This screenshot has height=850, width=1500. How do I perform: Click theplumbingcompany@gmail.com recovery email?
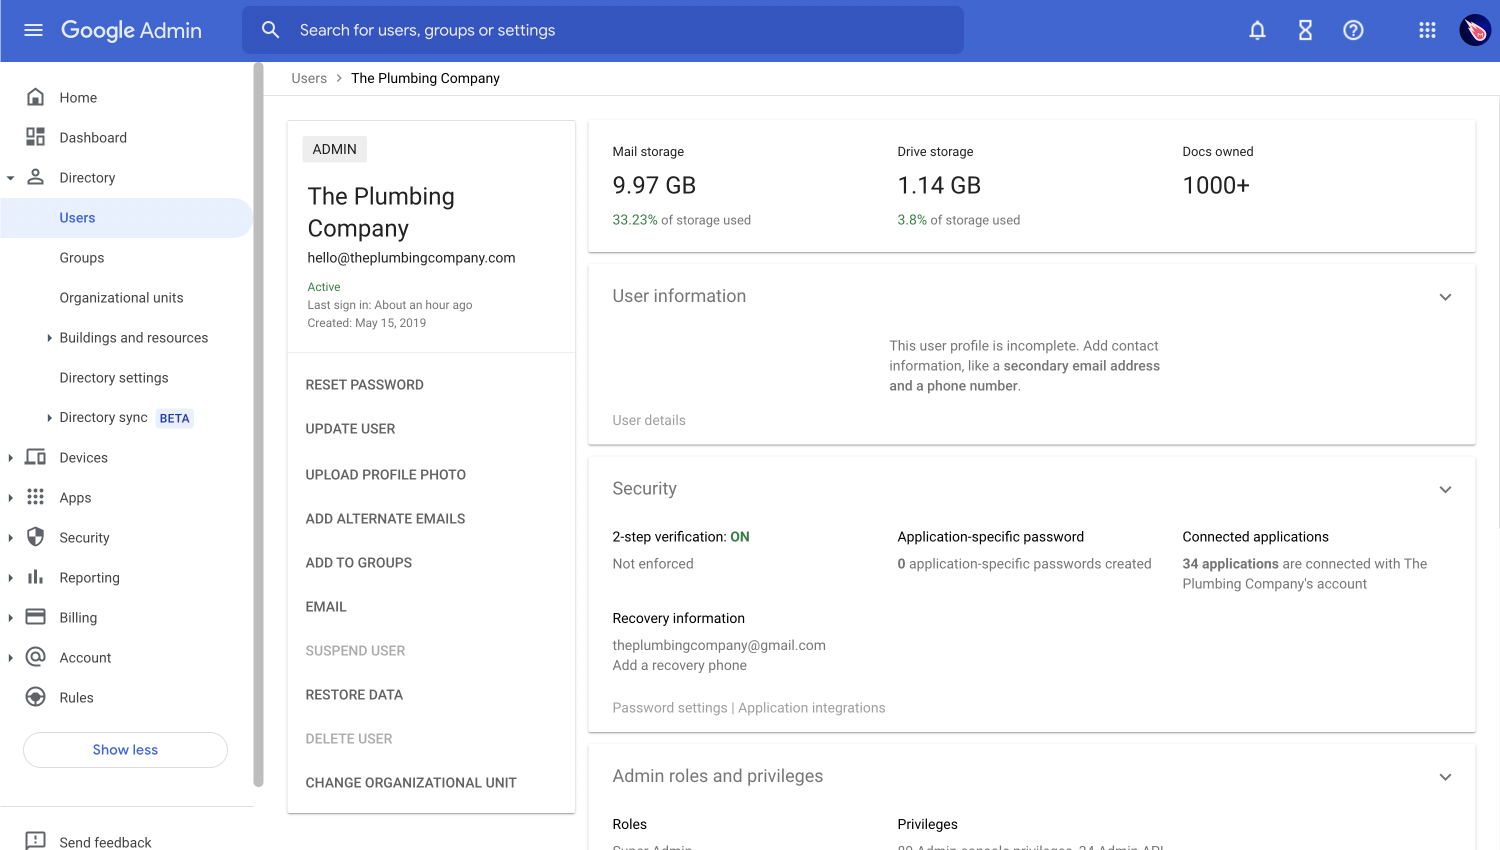pyautogui.click(x=719, y=645)
